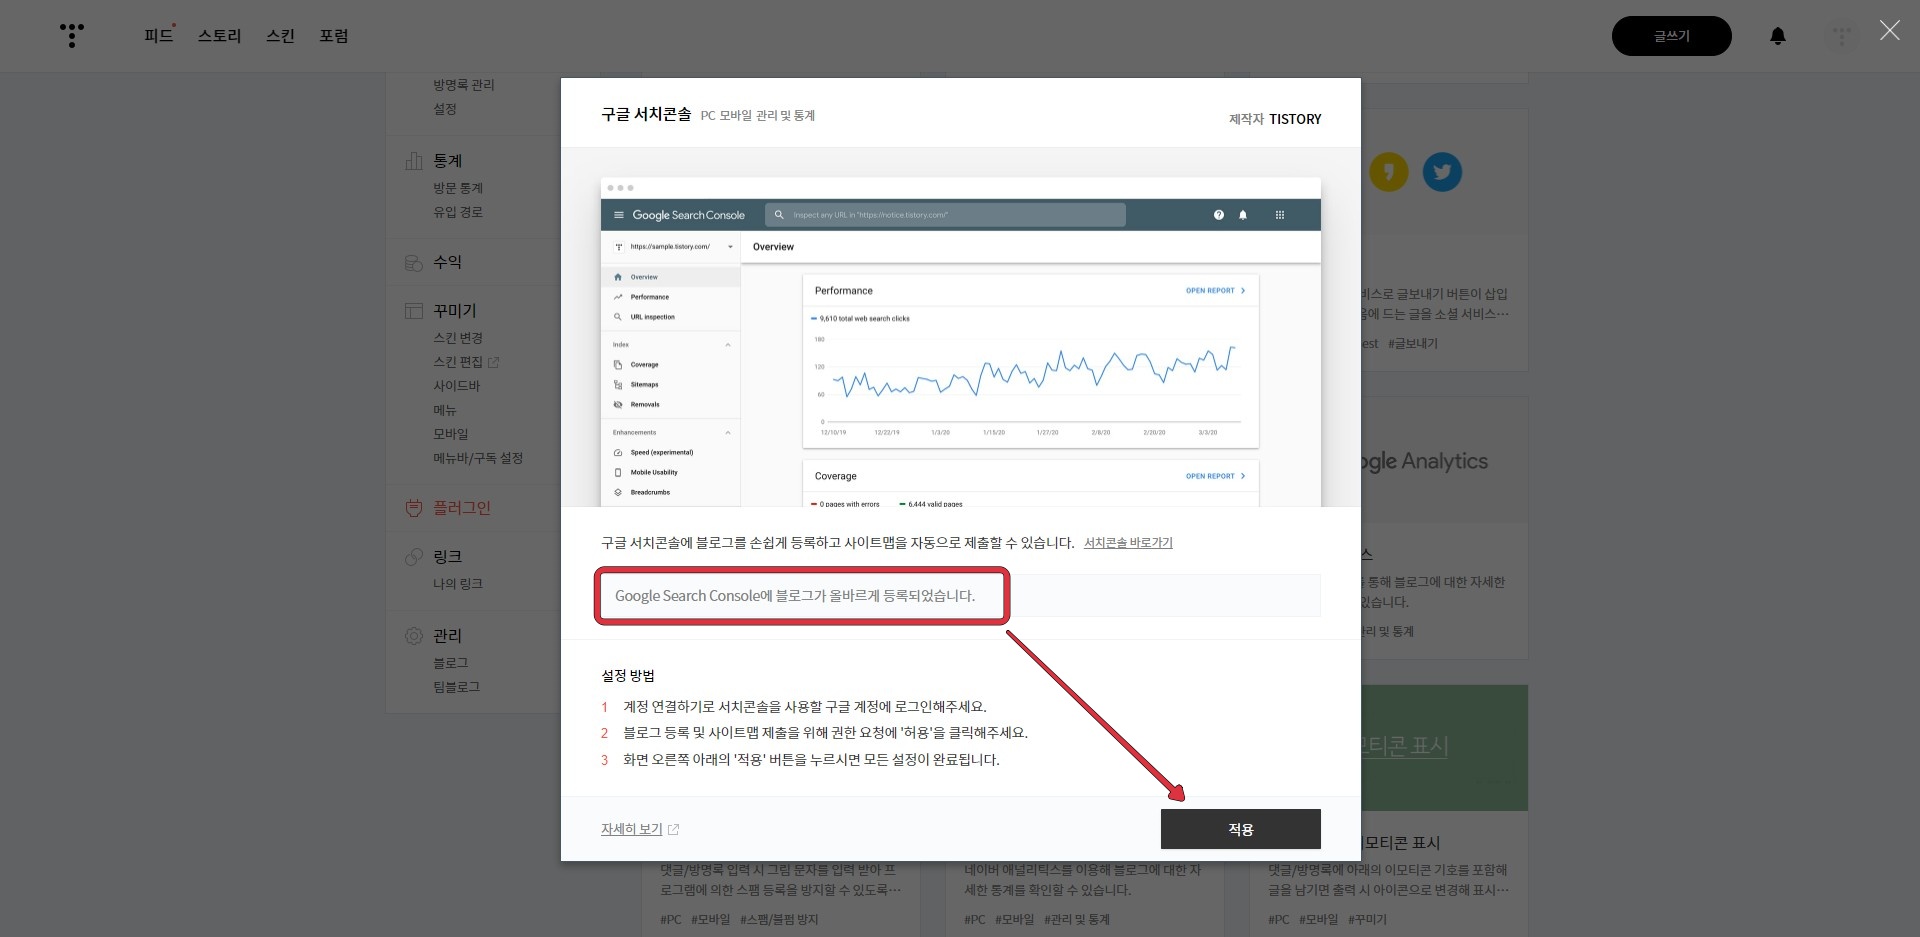Select 메뉴바/구독 설정 in the sidebar
Image resolution: width=1920 pixels, height=937 pixels.
coord(478,458)
